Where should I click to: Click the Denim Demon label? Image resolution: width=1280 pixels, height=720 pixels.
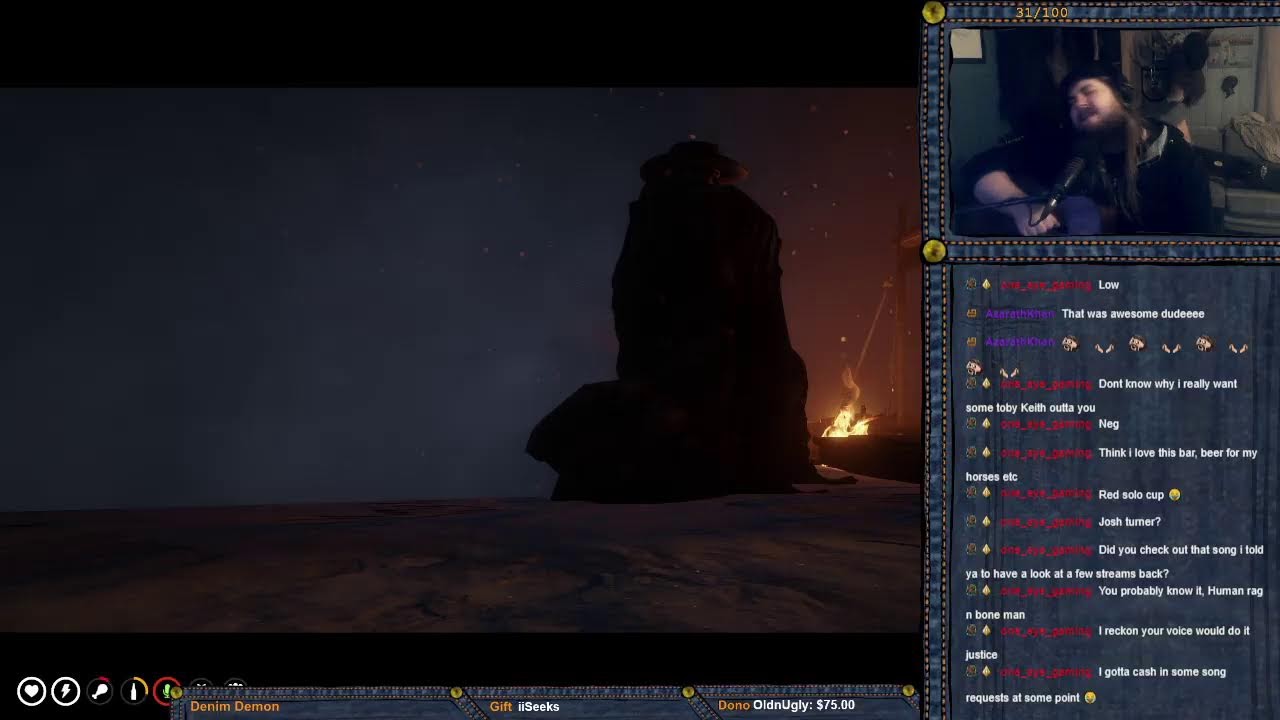pos(235,706)
